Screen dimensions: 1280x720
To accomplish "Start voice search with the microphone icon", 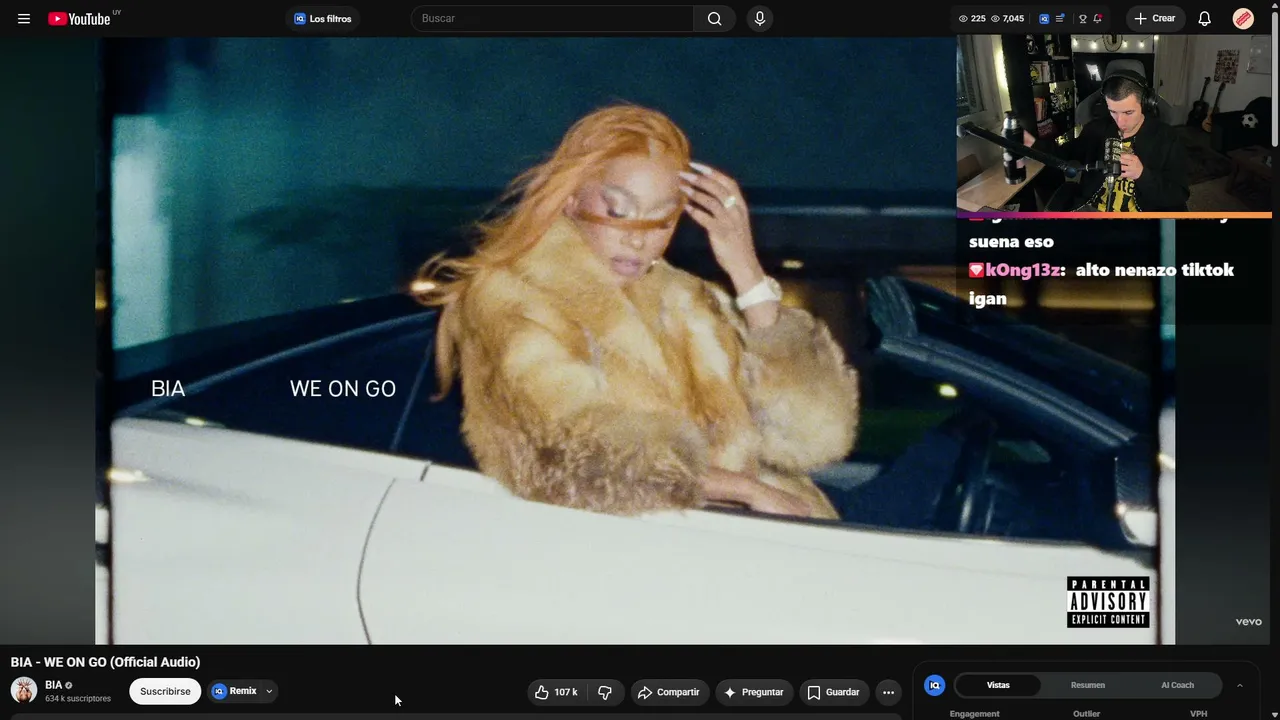I will coord(760,19).
